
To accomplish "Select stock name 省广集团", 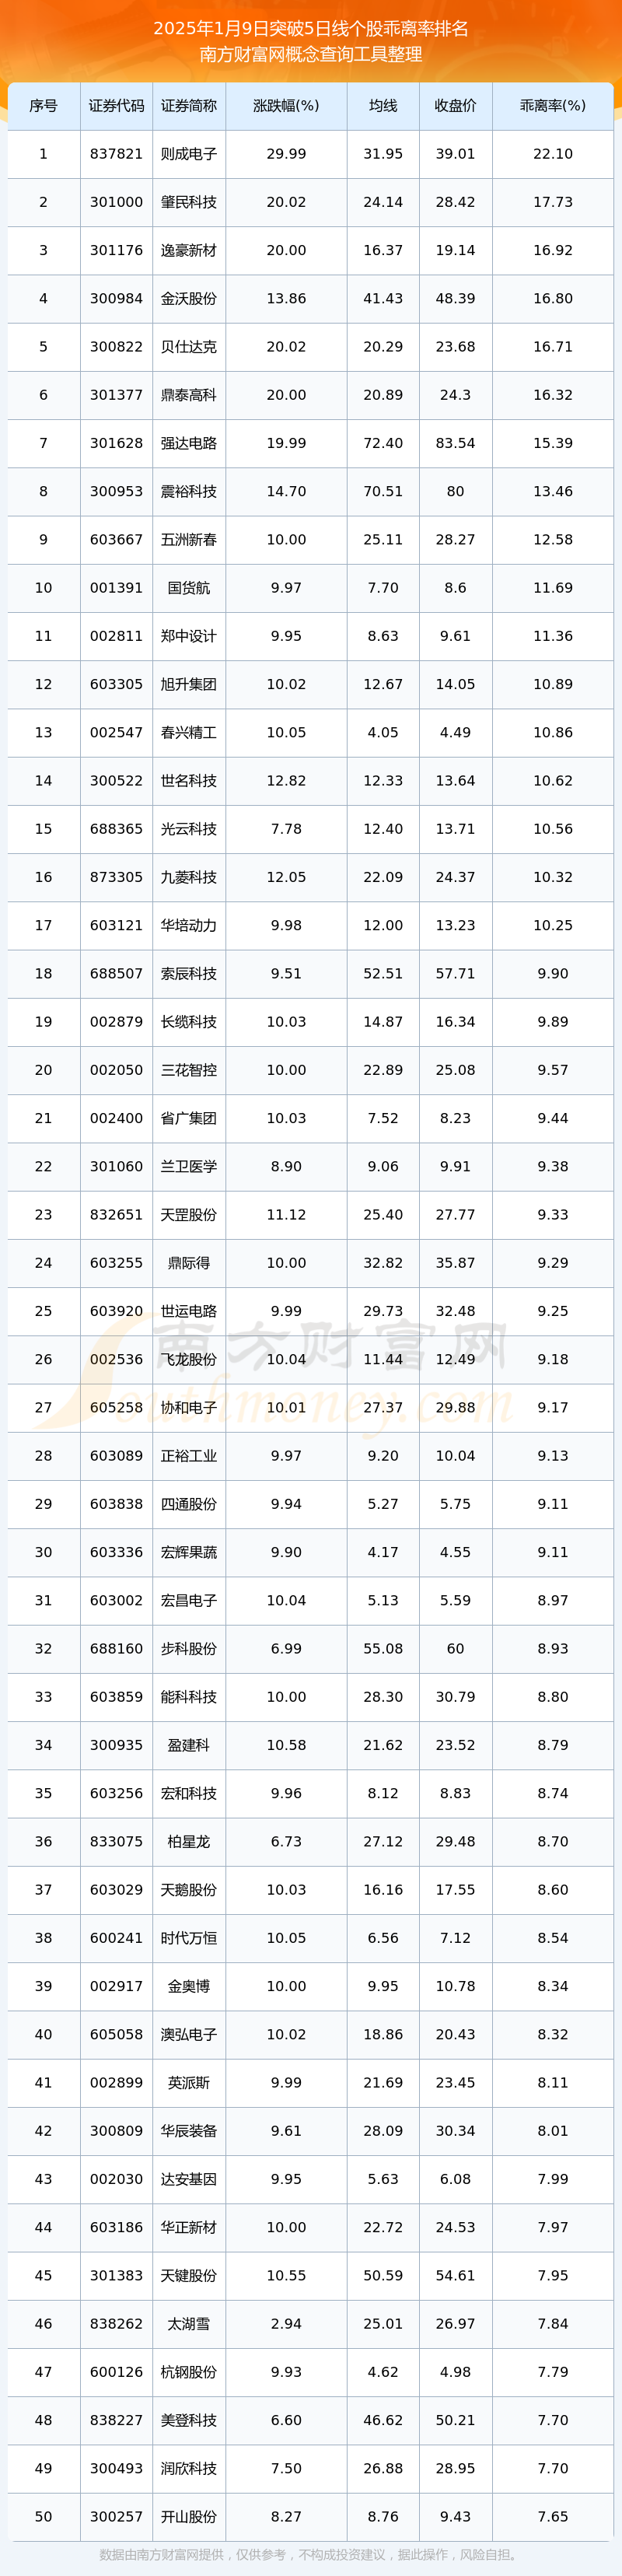I will click(189, 1118).
